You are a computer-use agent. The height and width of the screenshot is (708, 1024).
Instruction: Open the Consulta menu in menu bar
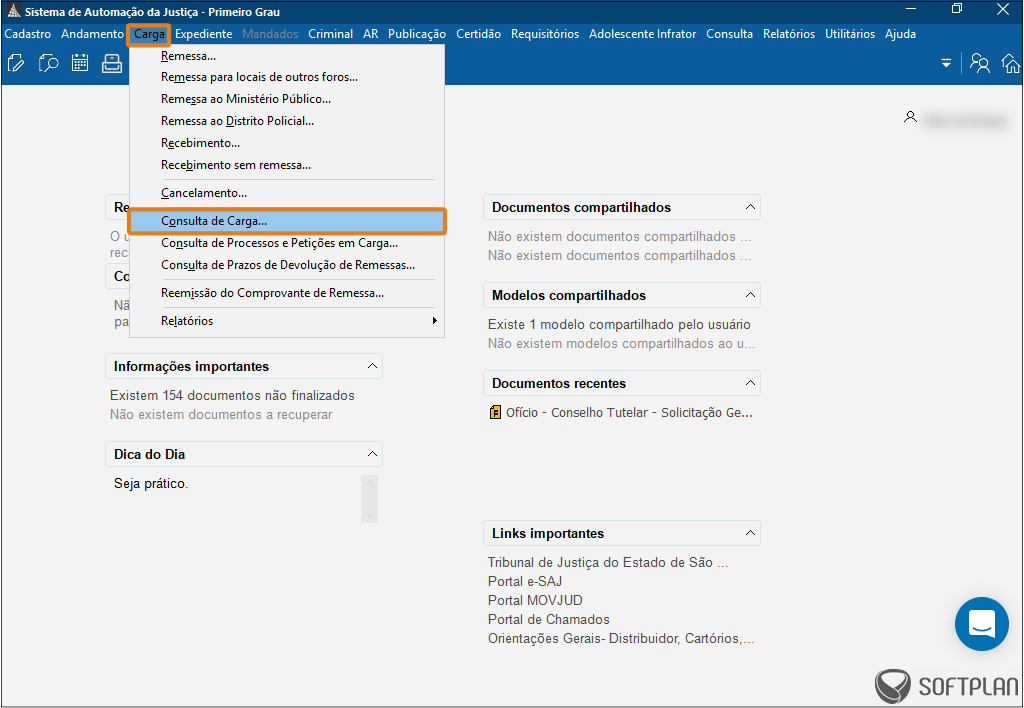click(x=729, y=34)
